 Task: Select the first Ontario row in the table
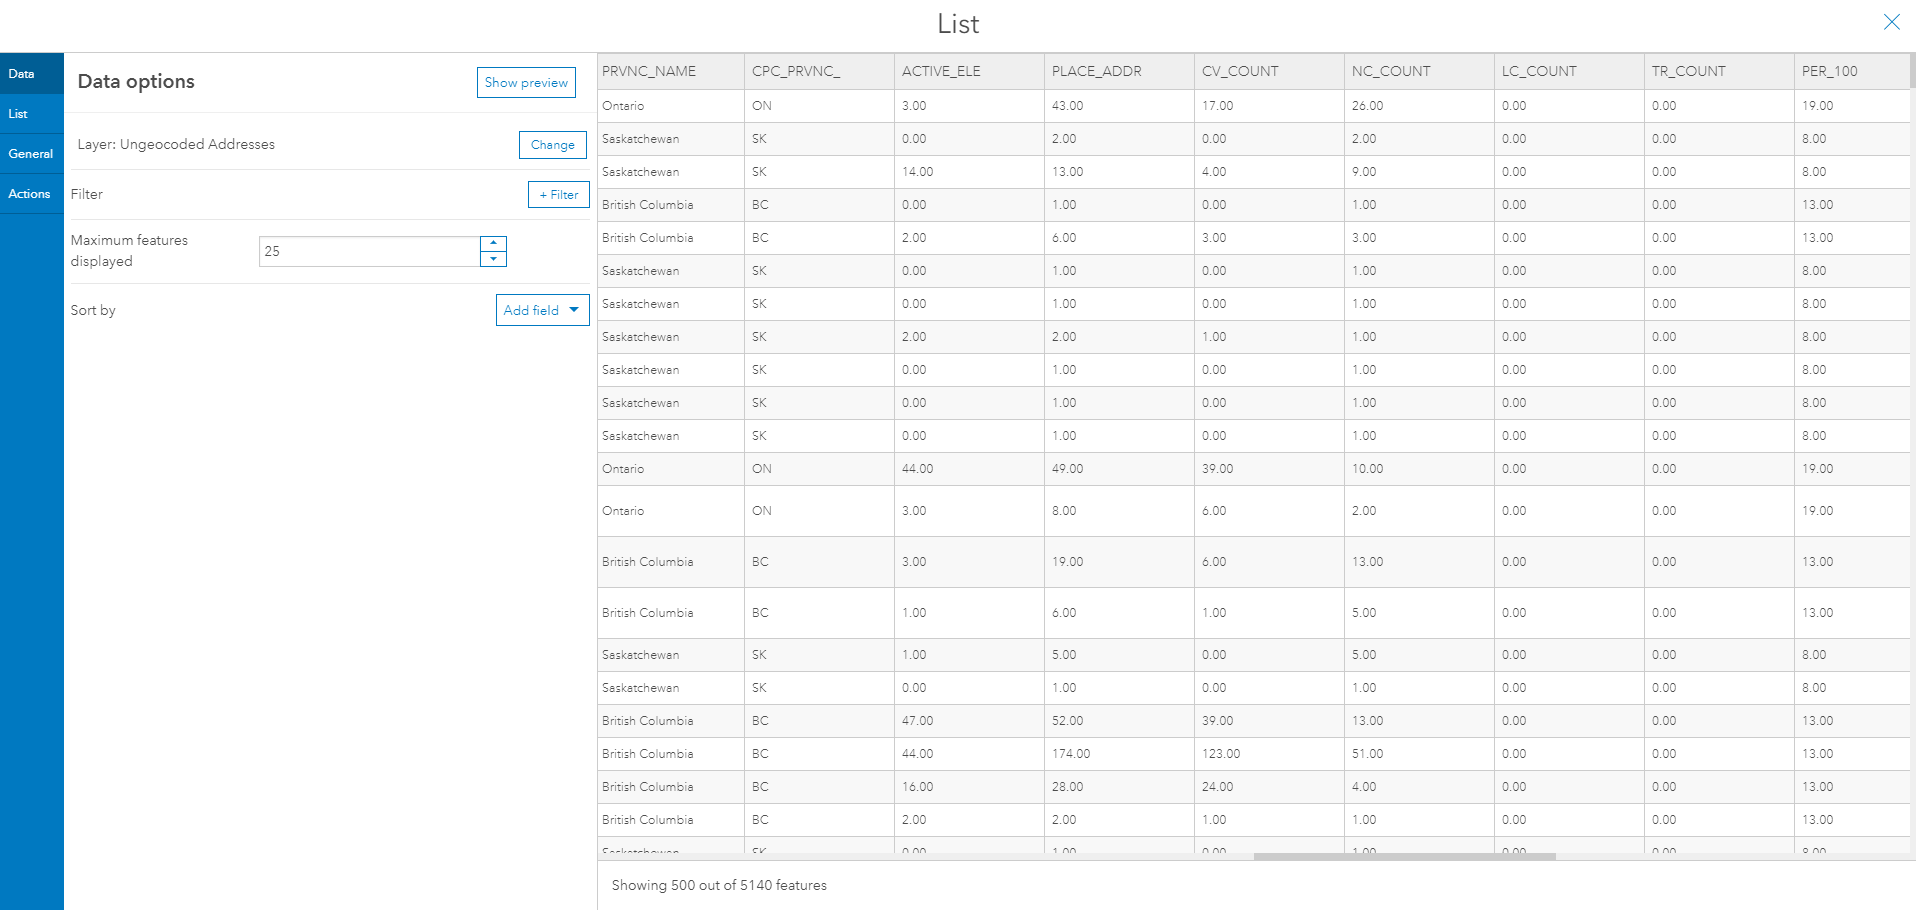coord(623,106)
